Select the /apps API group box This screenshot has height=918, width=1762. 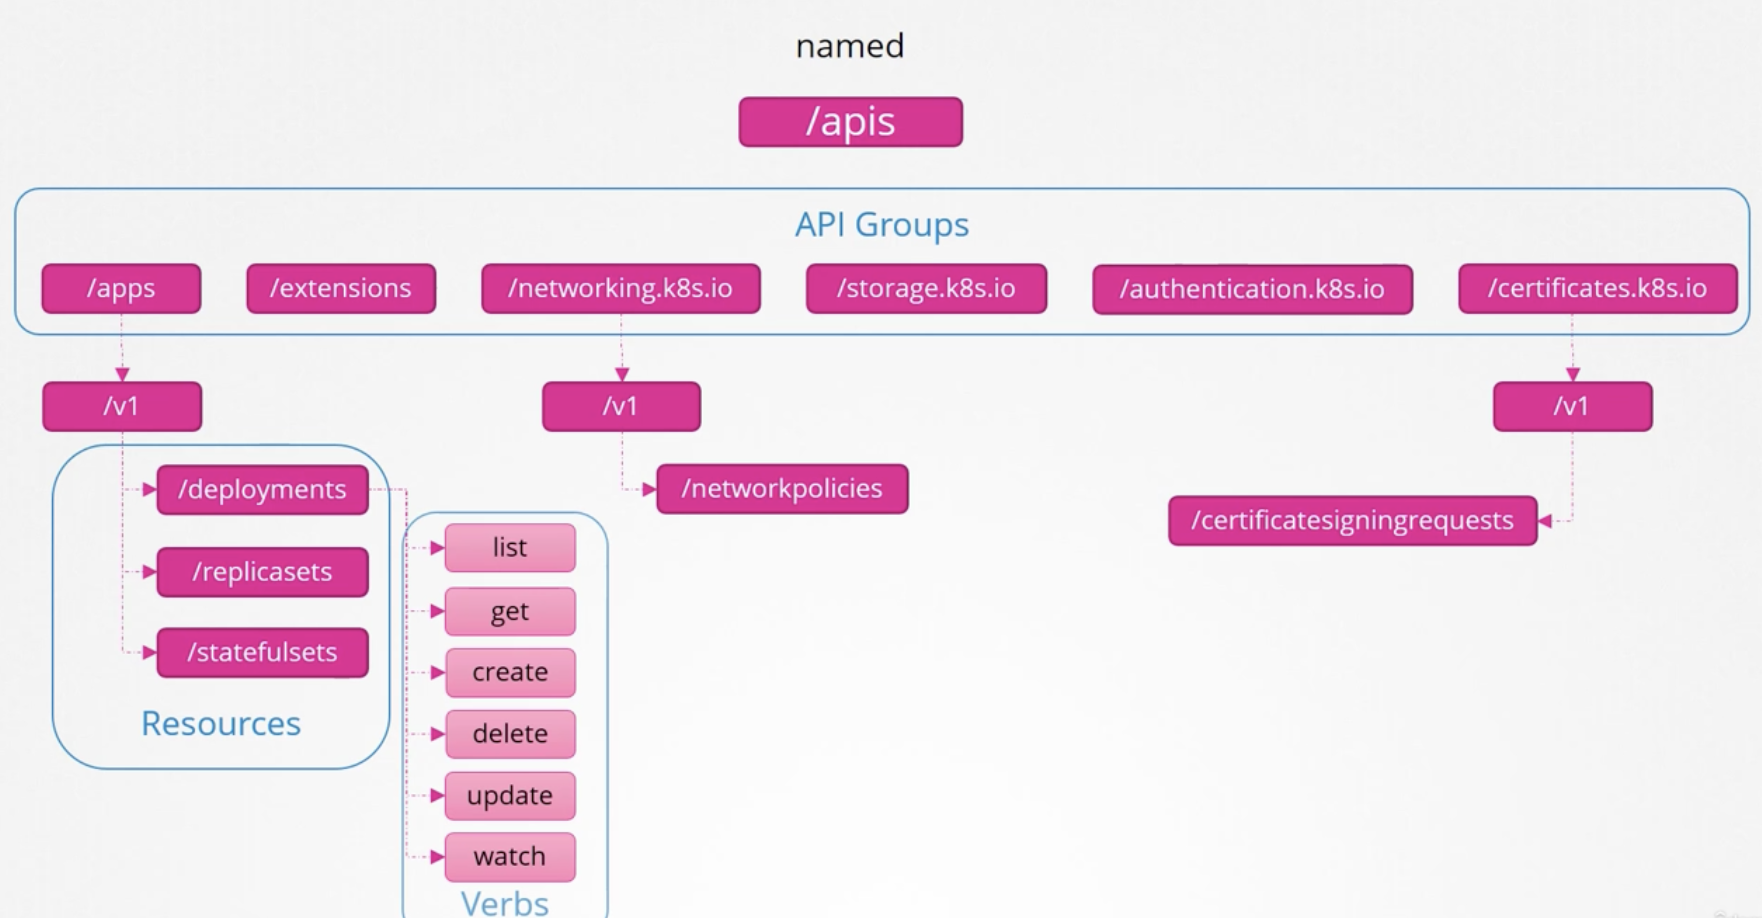[x=121, y=289]
